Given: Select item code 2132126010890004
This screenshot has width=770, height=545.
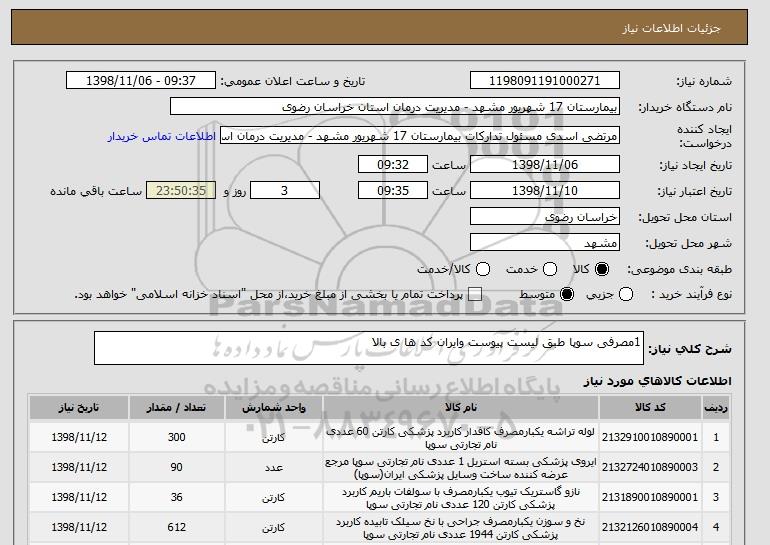Looking at the screenshot, I should (650, 527).
